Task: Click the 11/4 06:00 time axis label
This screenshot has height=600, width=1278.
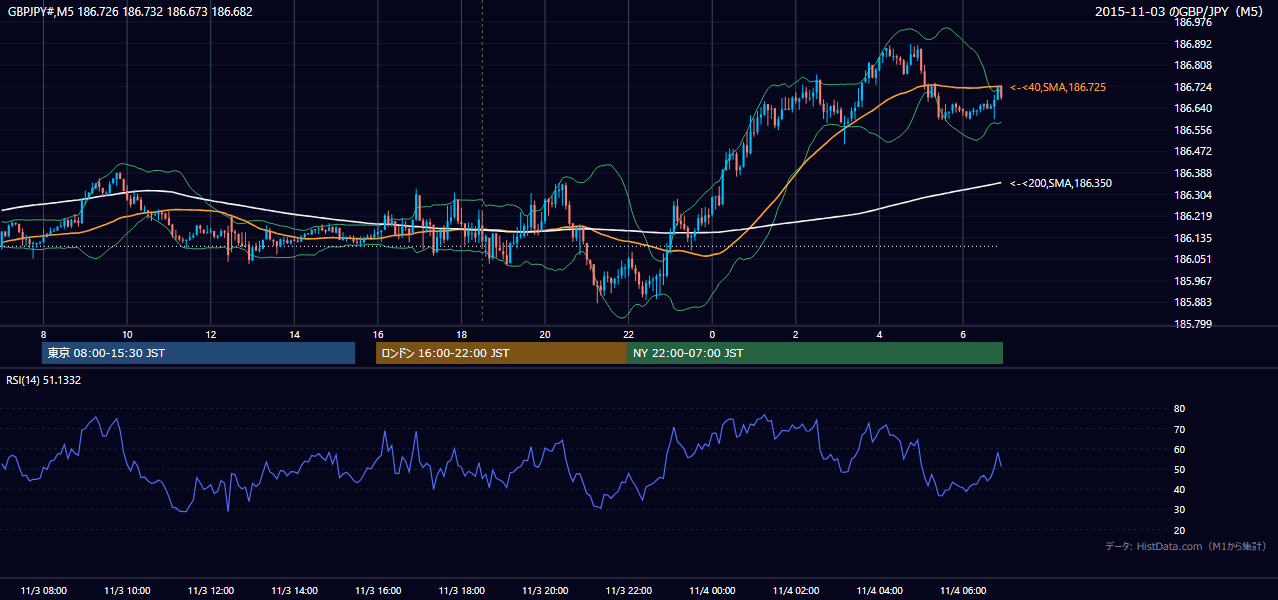Action: coord(962,591)
